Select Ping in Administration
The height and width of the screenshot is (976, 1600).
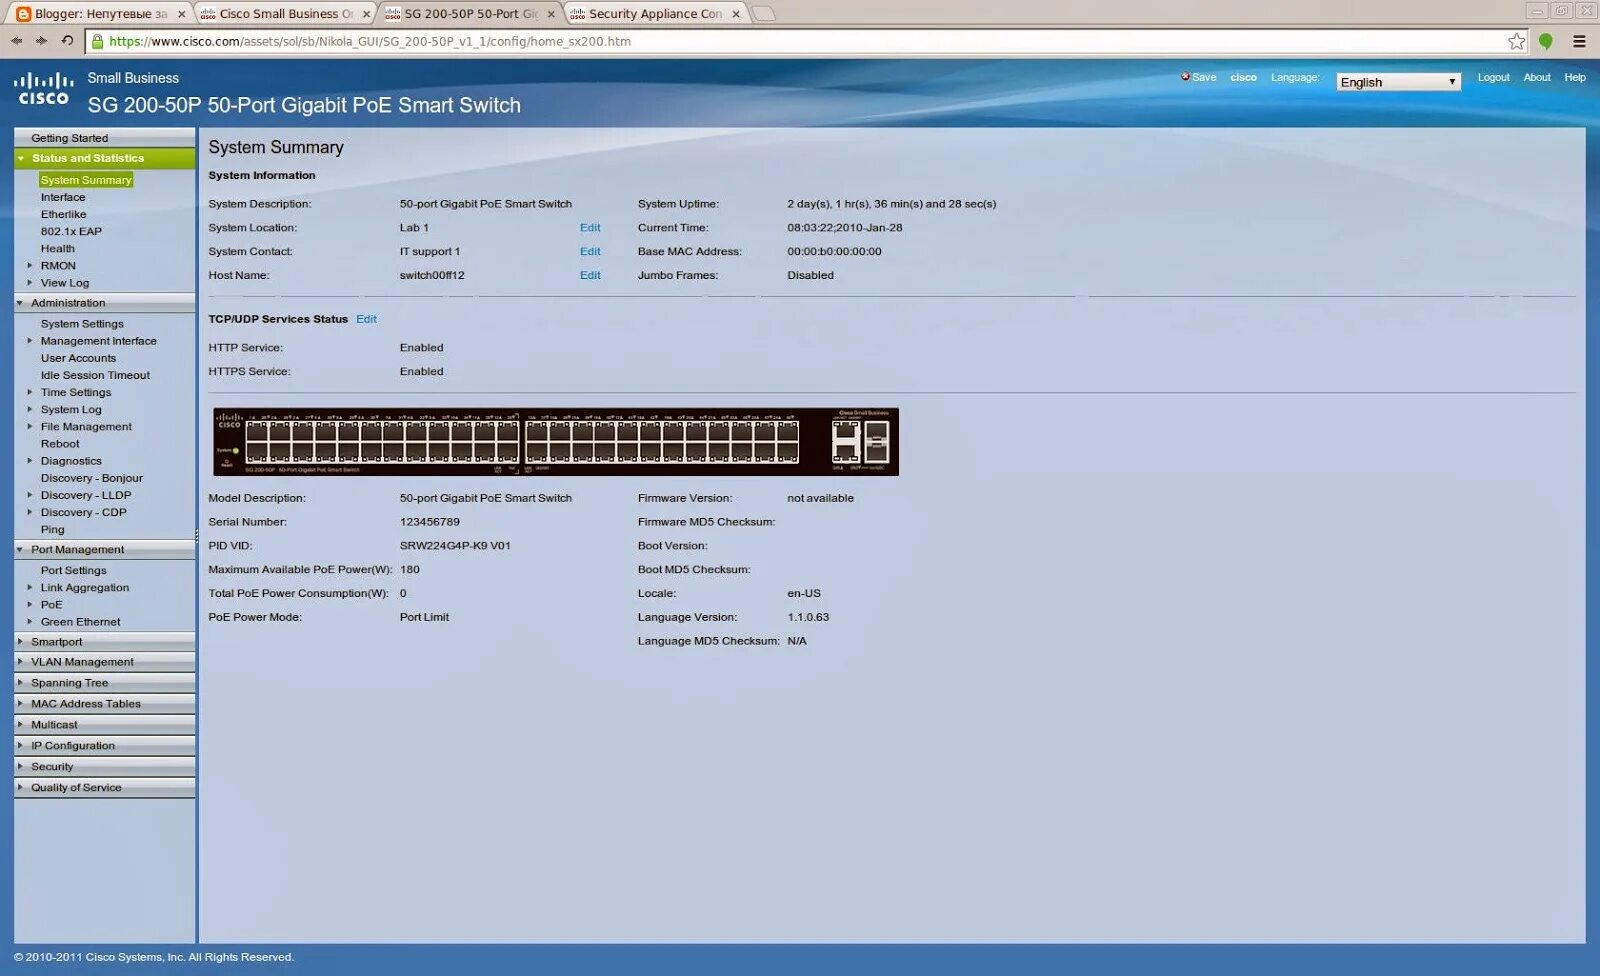[52, 530]
